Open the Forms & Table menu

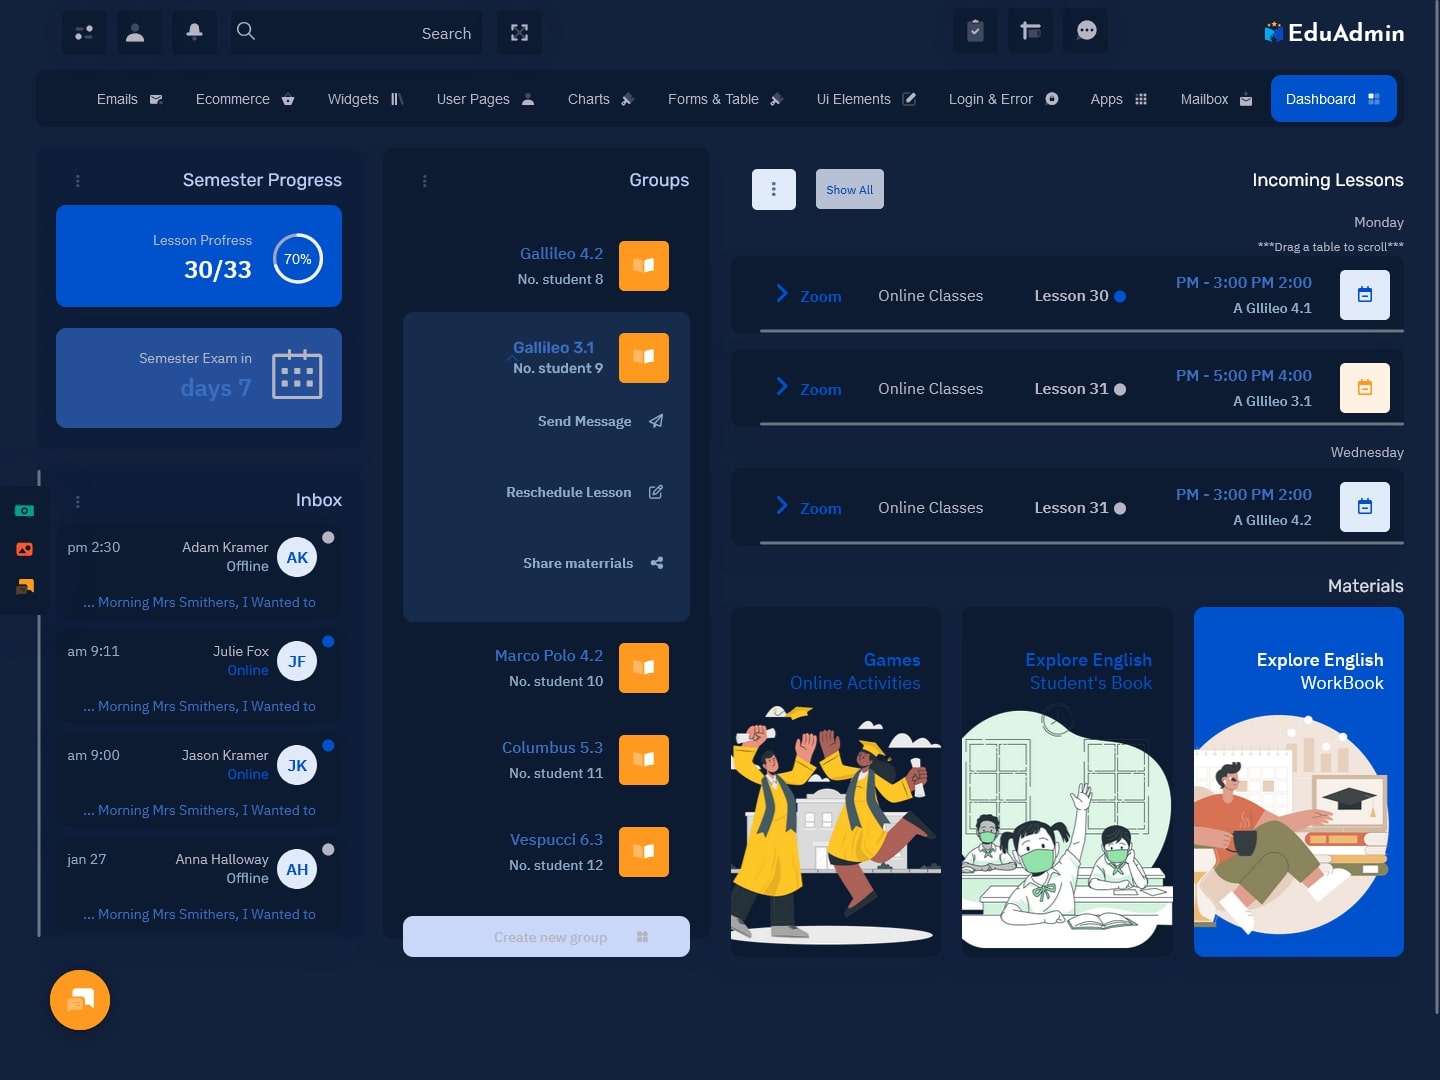tap(725, 99)
